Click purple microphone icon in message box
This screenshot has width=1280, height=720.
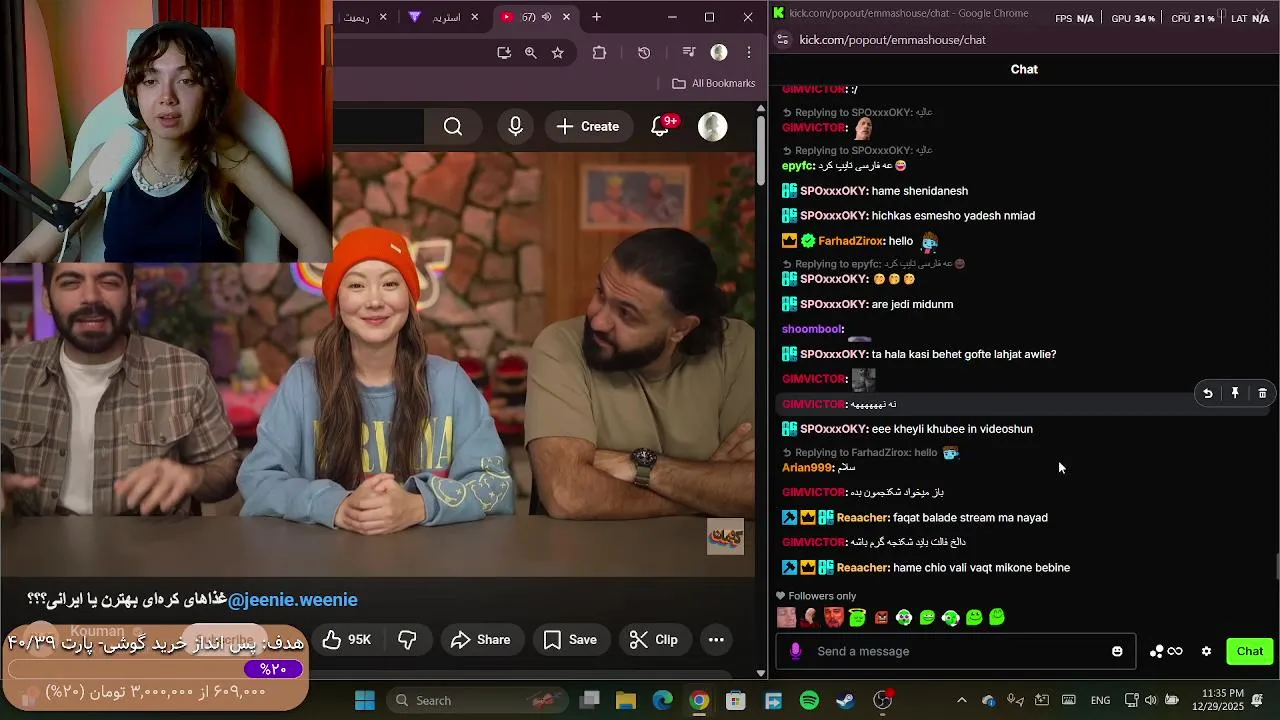(796, 651)
